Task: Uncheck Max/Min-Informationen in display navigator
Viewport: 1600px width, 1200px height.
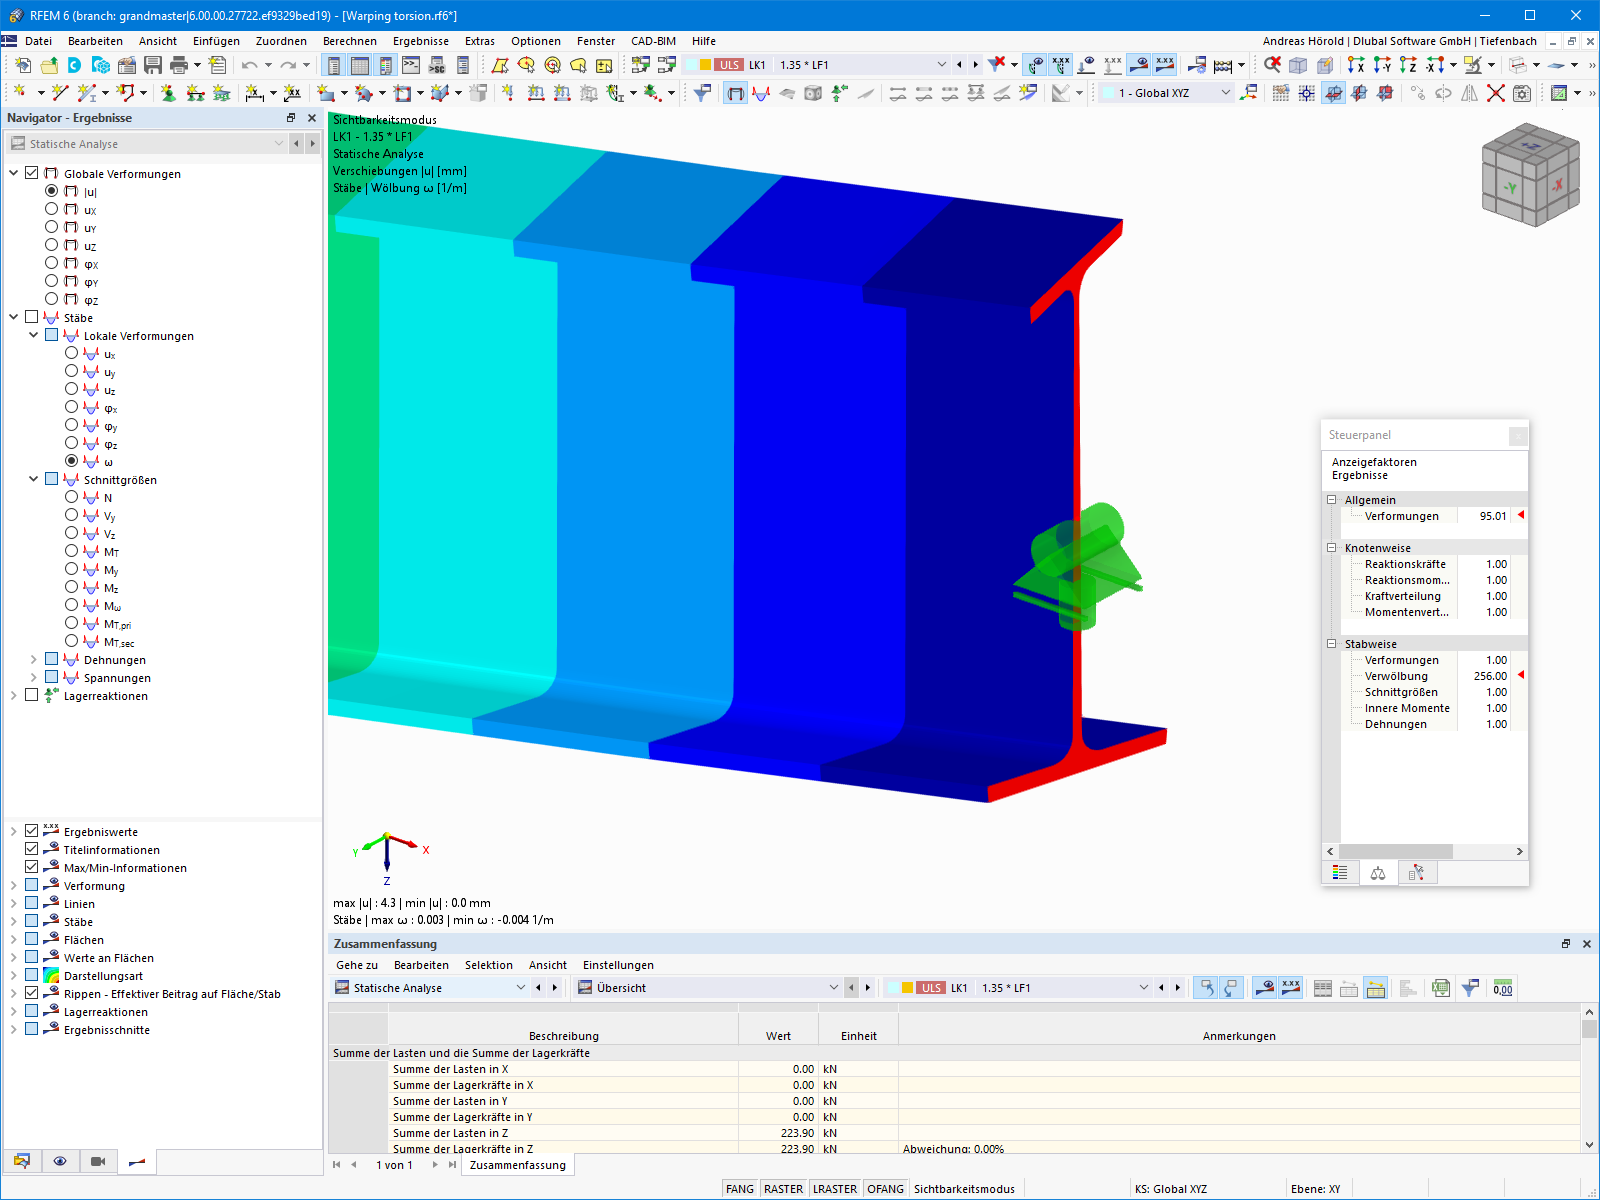Action: click(x=33, y=867)
